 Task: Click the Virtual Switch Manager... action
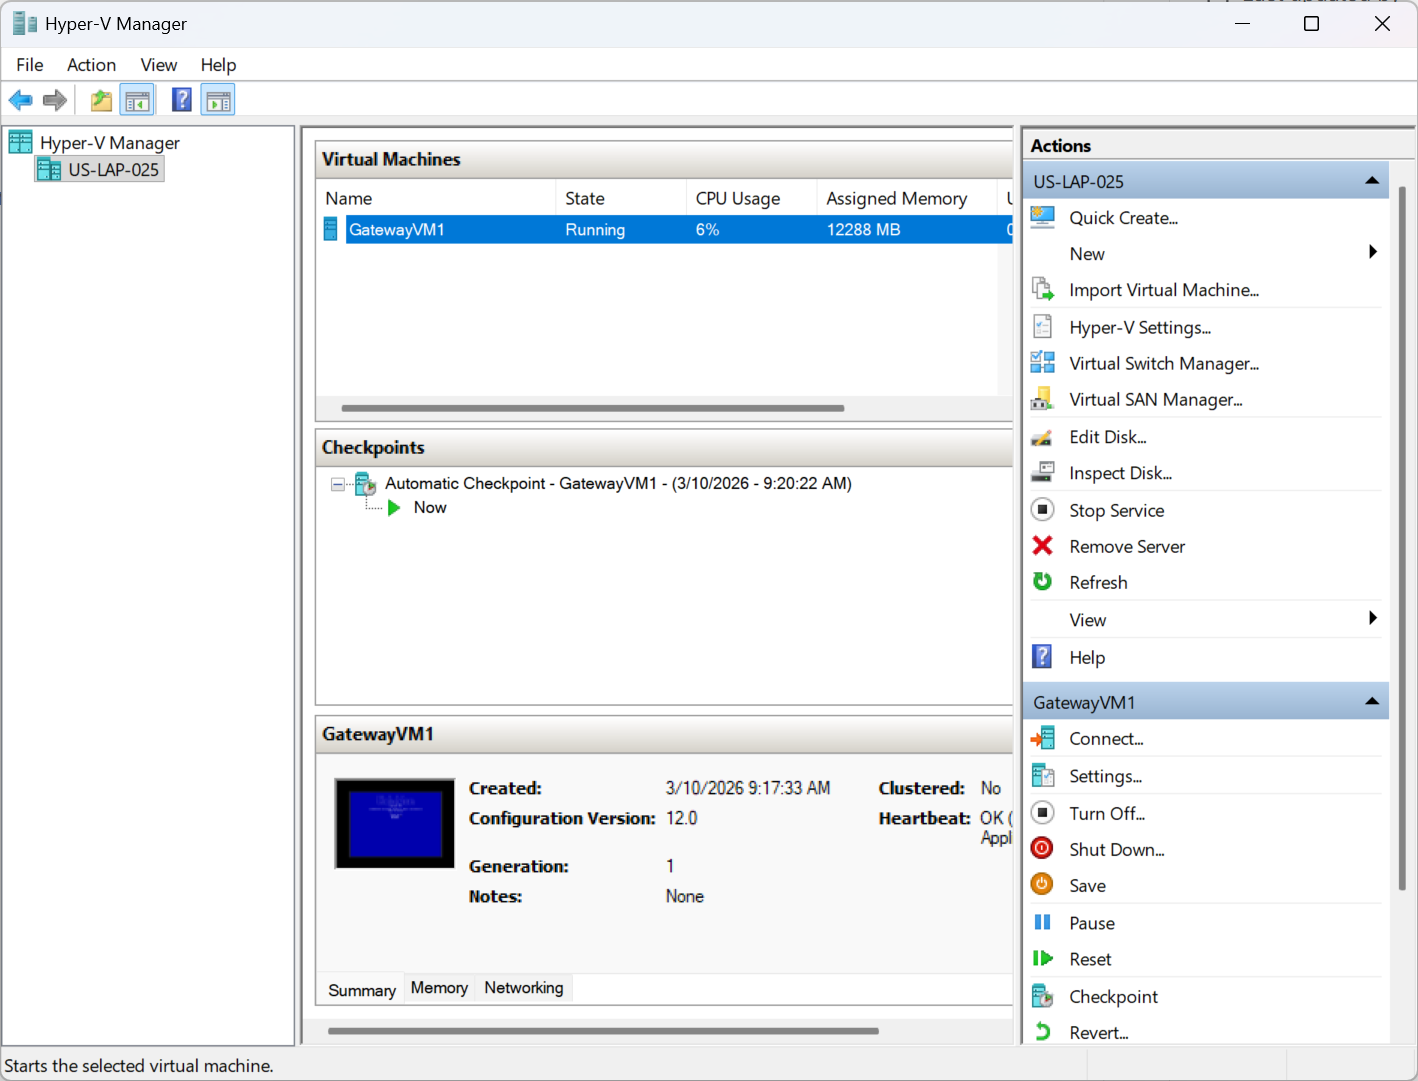(x=1164, y=364)
